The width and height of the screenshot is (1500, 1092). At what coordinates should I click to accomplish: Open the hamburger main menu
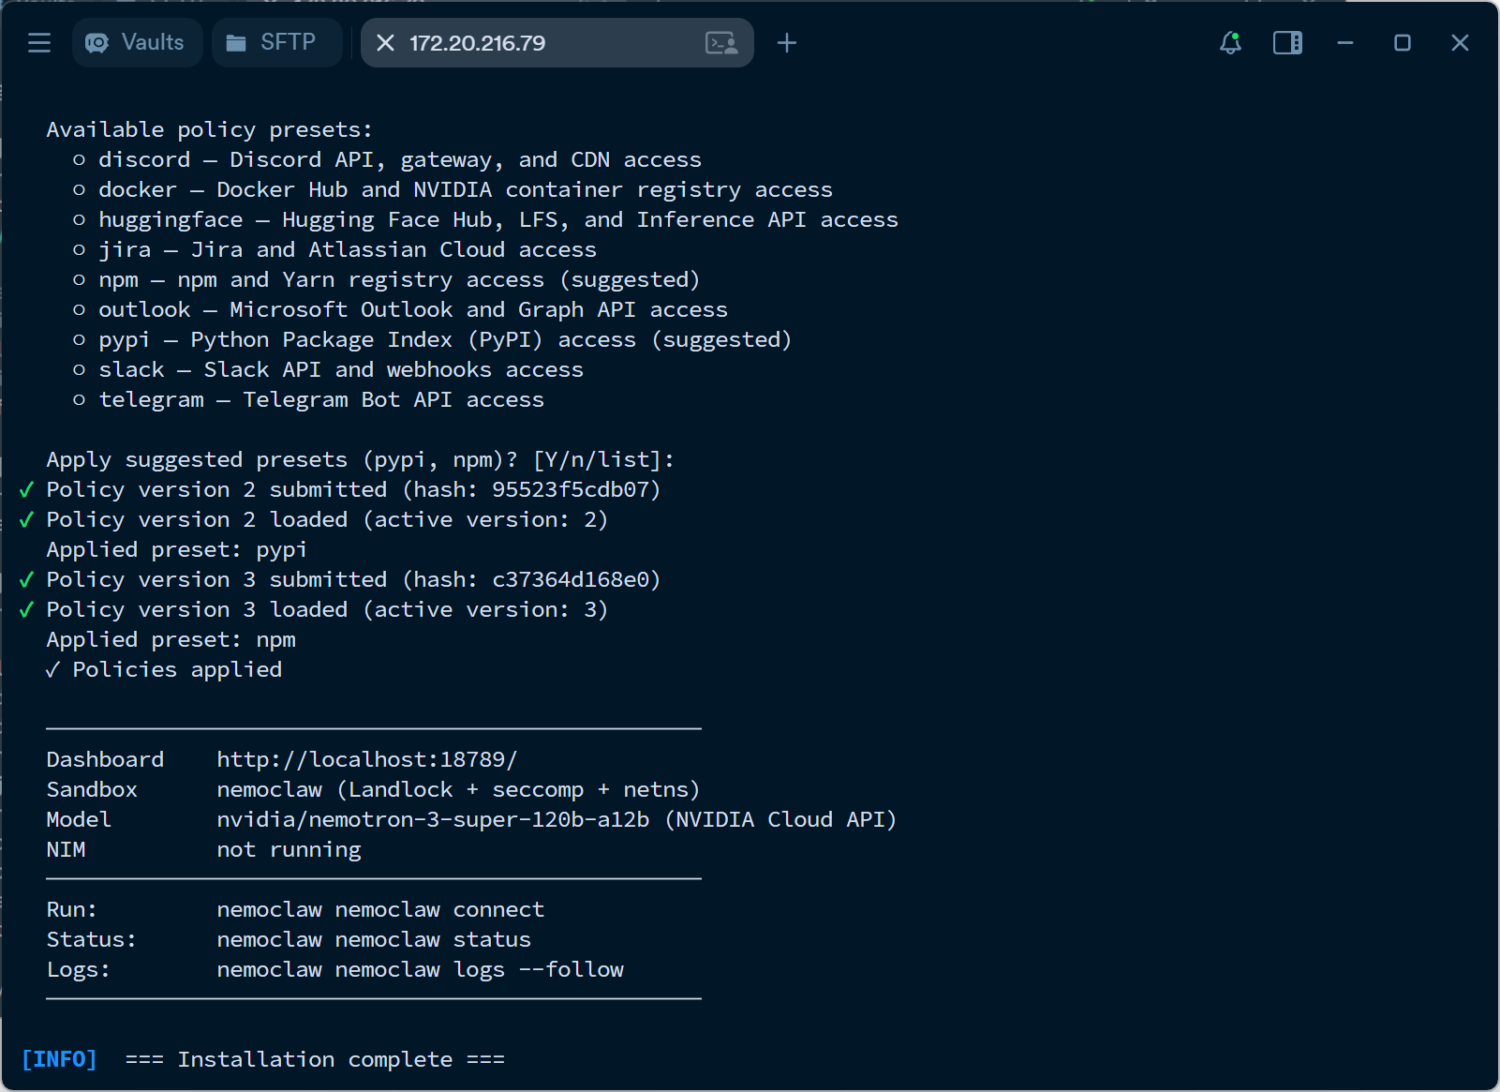39,43
